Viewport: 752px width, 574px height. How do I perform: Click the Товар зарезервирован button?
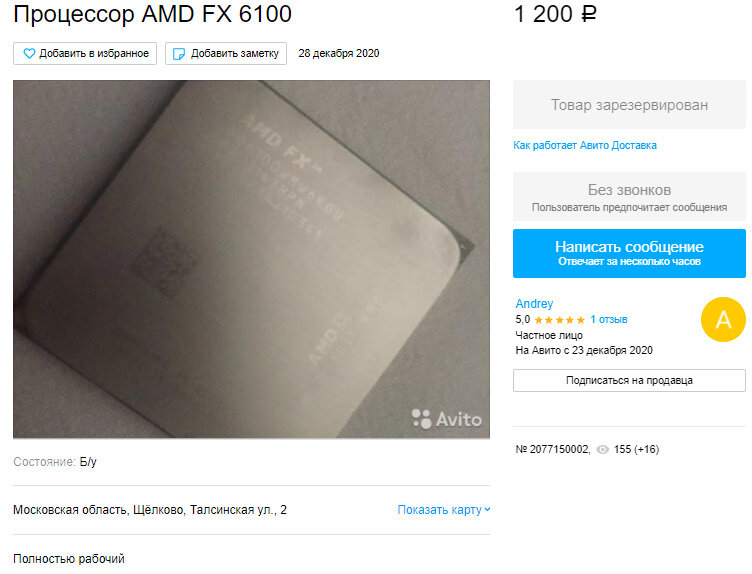[629, 105]
